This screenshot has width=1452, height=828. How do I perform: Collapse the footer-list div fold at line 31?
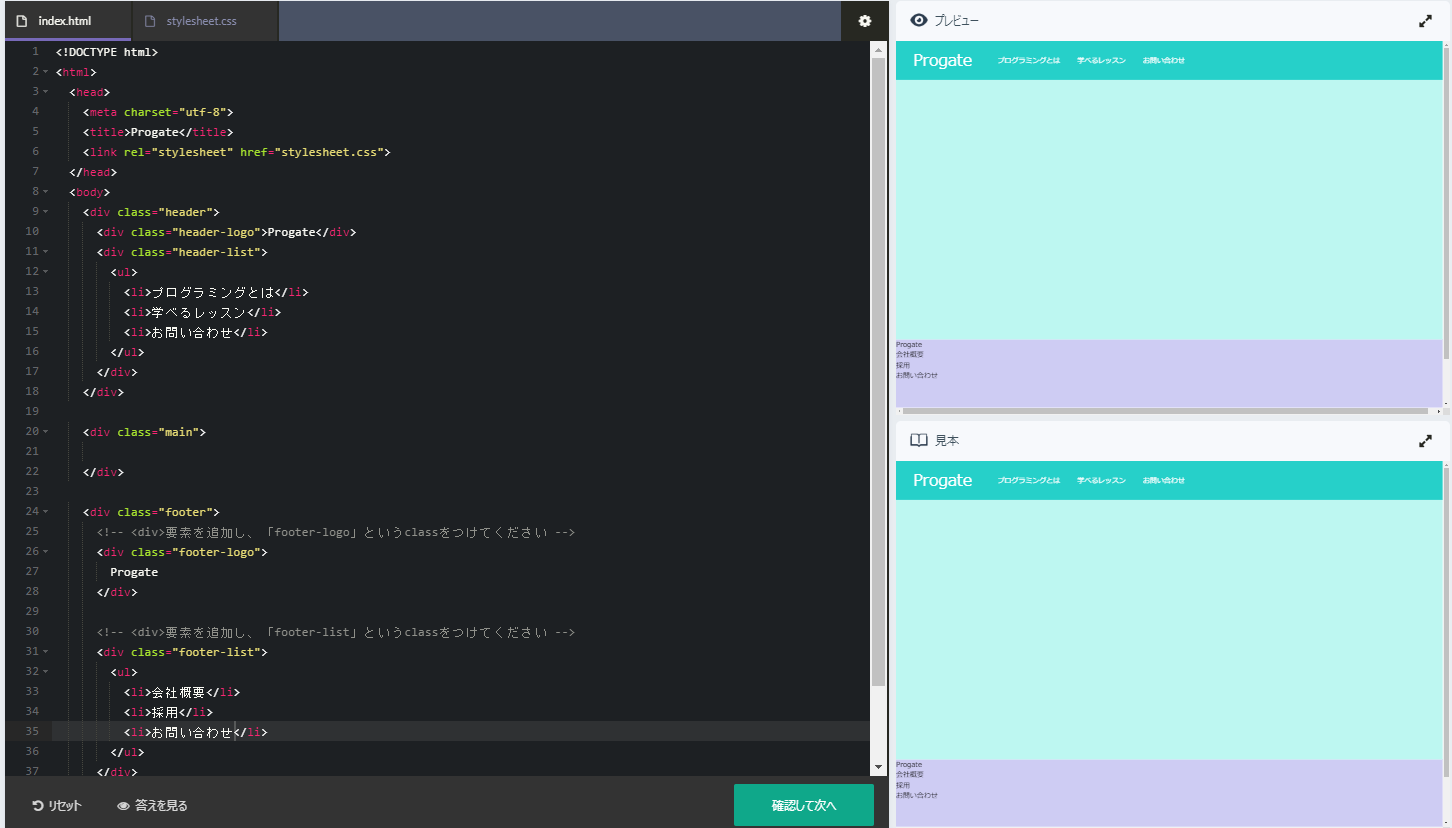pyautogui.click(x=45, y=652)
